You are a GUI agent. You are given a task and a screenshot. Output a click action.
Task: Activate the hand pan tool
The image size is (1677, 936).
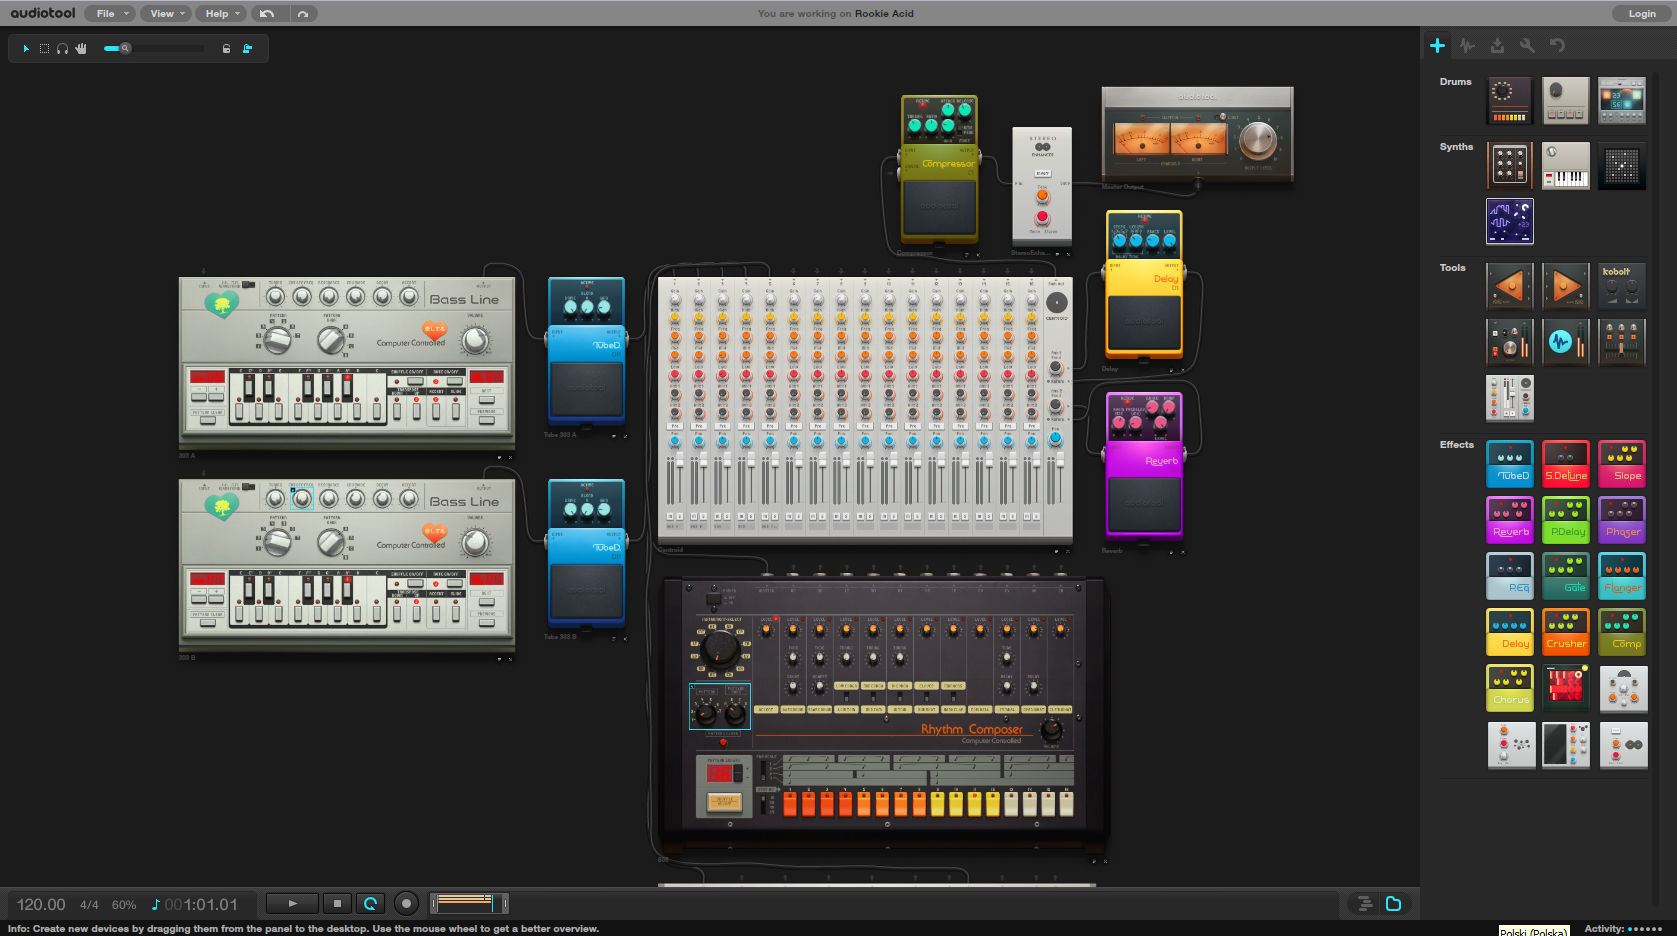(81, 48)
